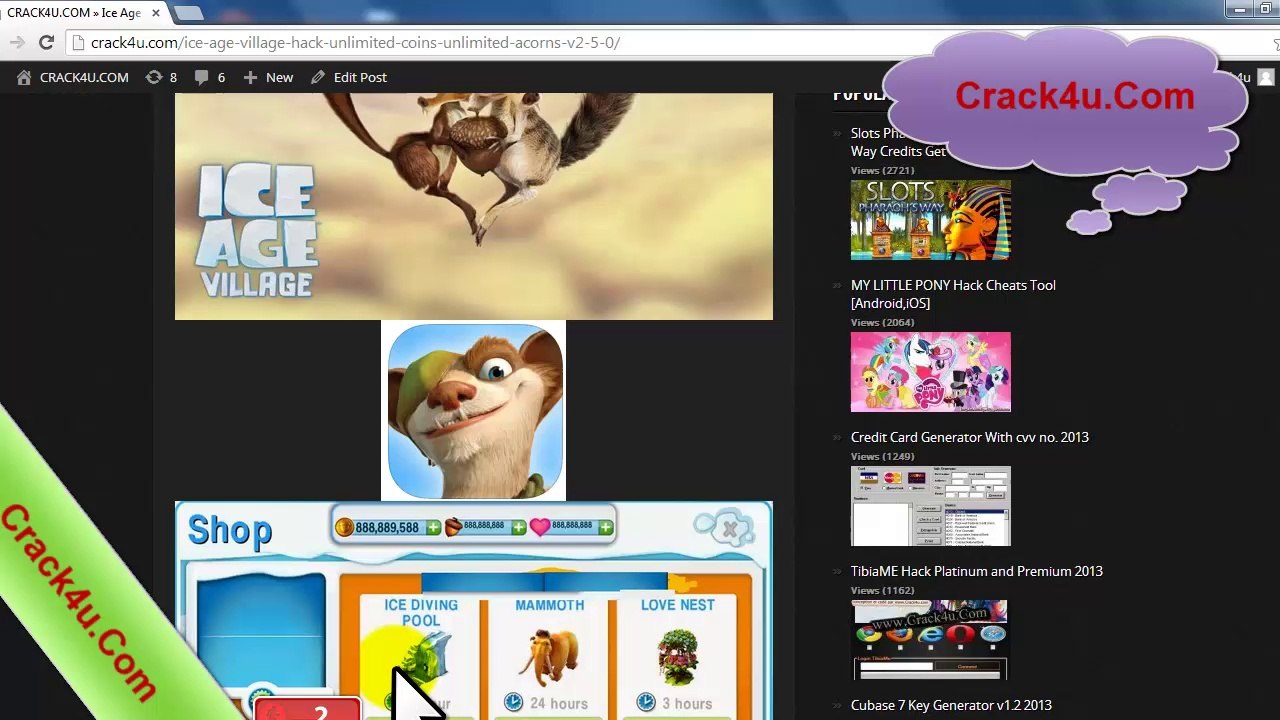Image resolution: width=1280 pixels, height=720 pixels.
Task: Click the Views (1162) count text
Action: [882, 590]
